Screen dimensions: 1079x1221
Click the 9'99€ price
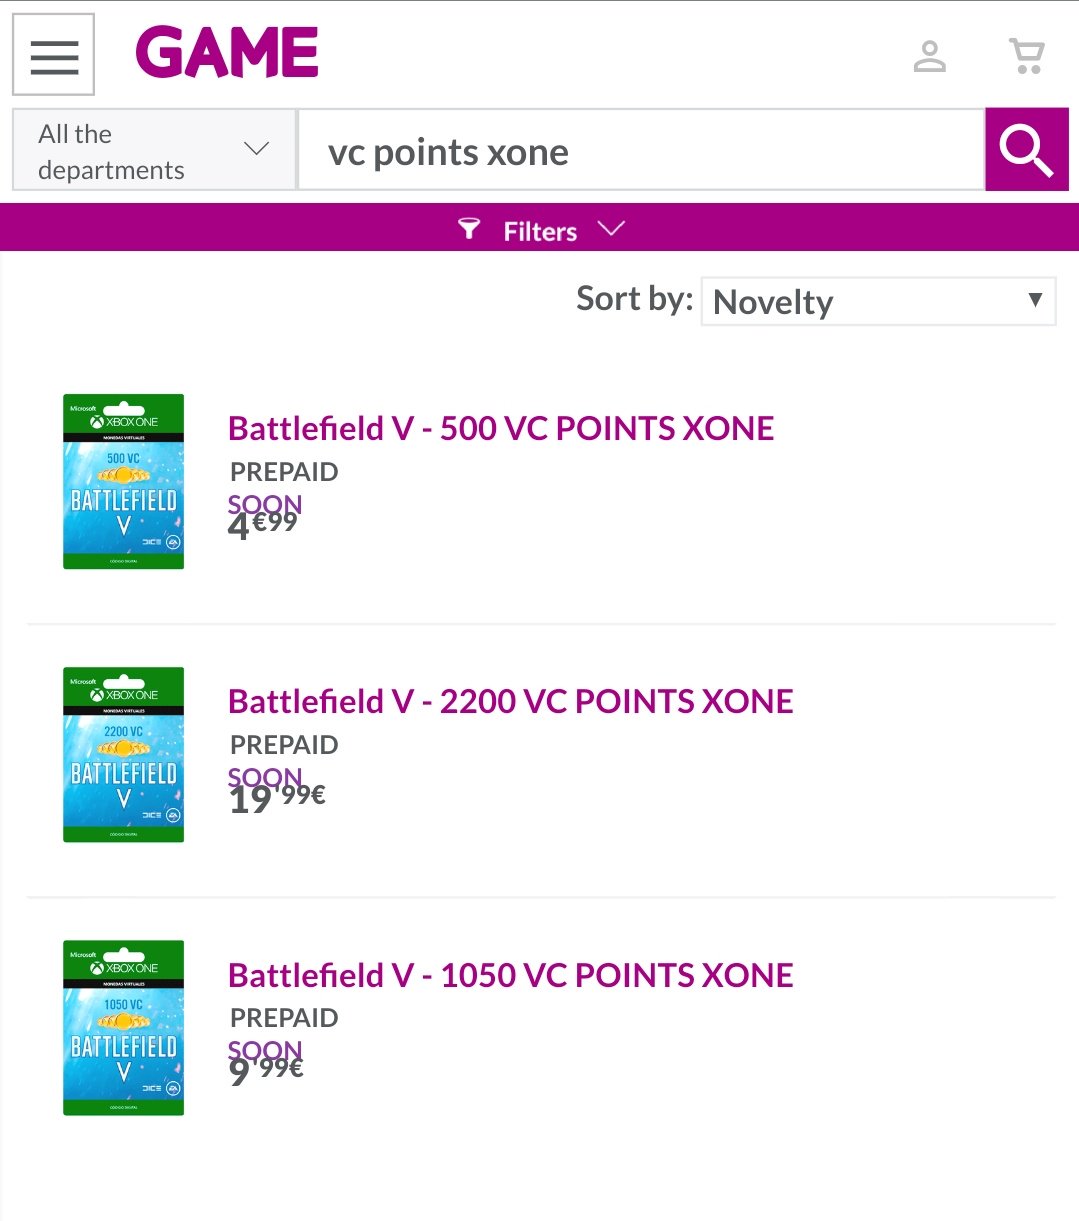coord(266,1071)
